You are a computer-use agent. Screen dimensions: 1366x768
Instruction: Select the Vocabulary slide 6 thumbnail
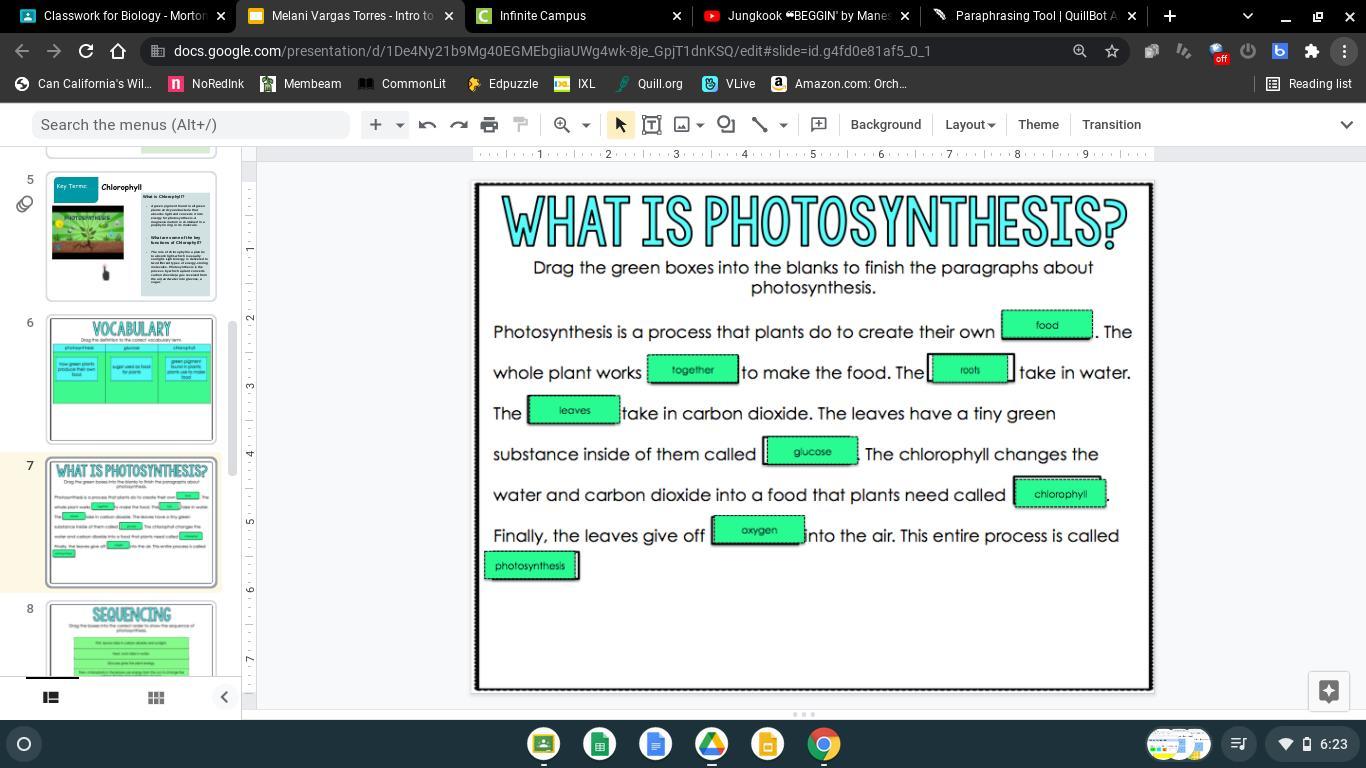tap(131, 380)
